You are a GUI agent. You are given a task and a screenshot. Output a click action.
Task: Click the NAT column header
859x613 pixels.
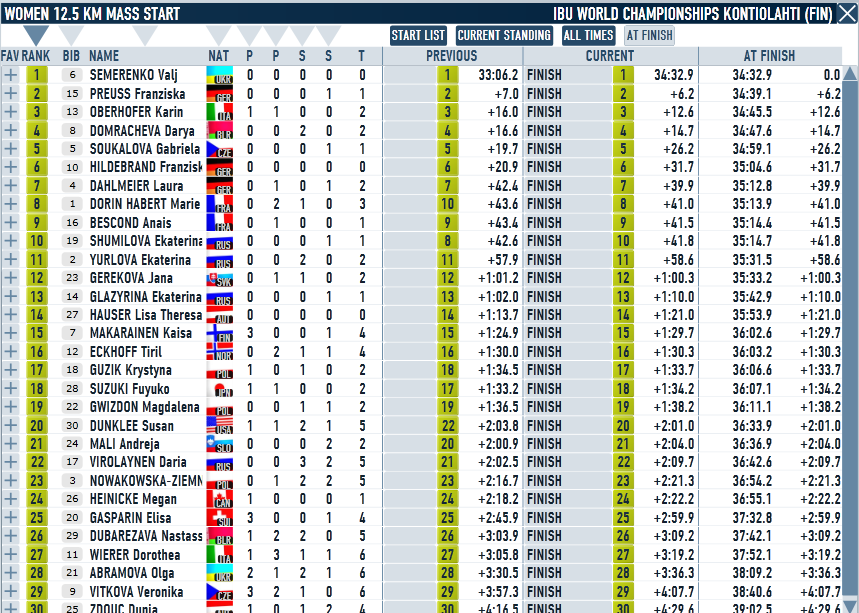coord(219,56)
